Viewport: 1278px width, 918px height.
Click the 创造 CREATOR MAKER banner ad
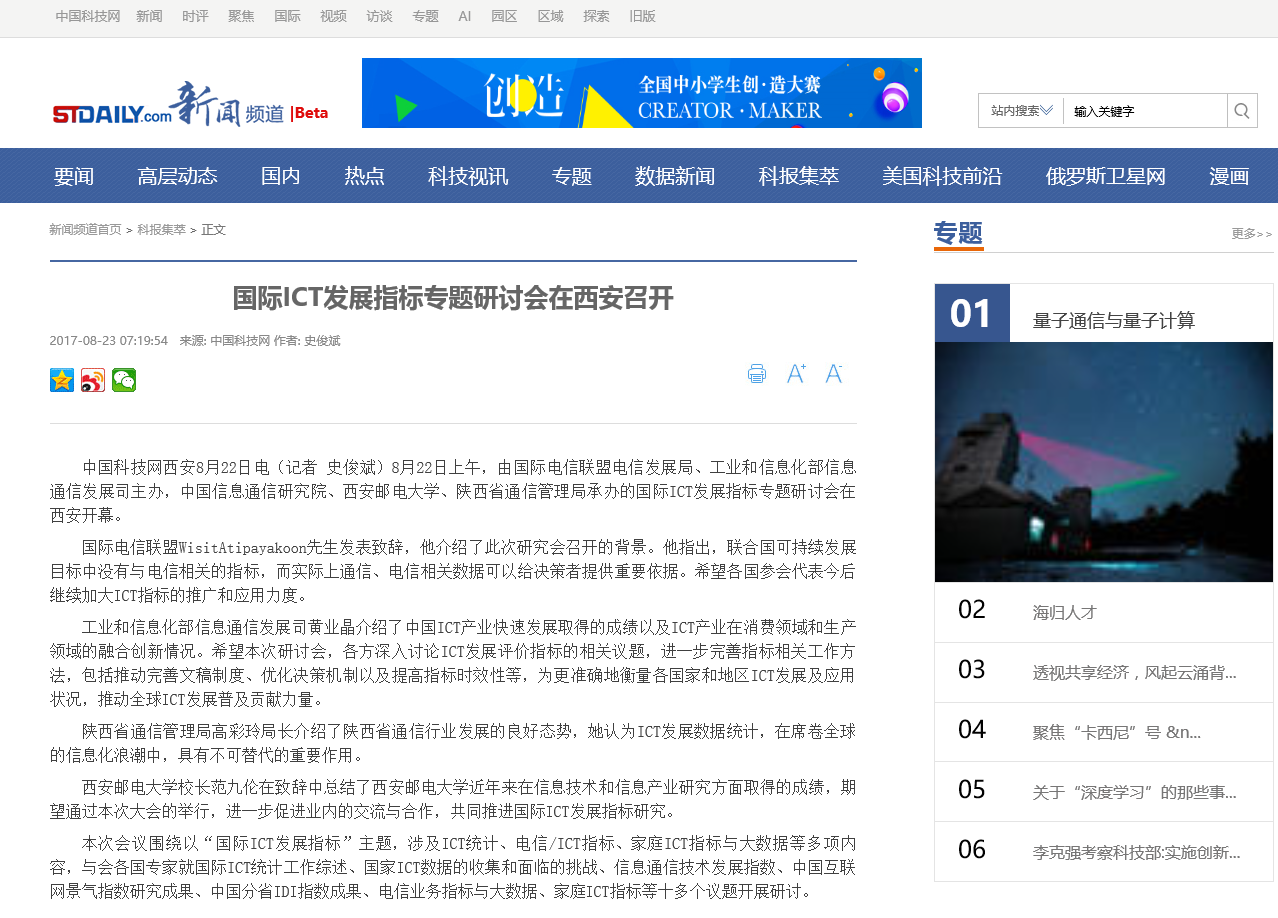(642, 93)
